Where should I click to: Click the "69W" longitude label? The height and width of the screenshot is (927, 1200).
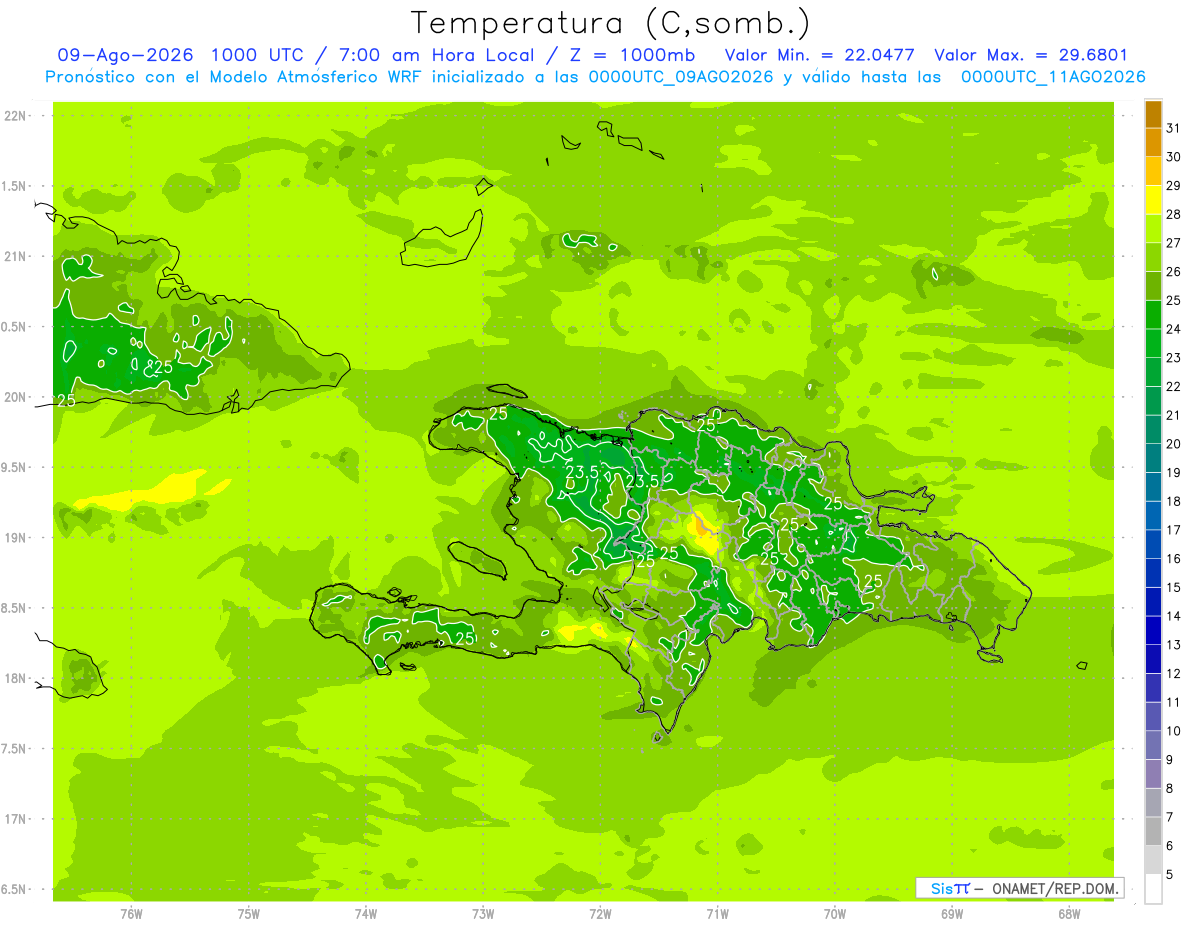pos(952,913)
